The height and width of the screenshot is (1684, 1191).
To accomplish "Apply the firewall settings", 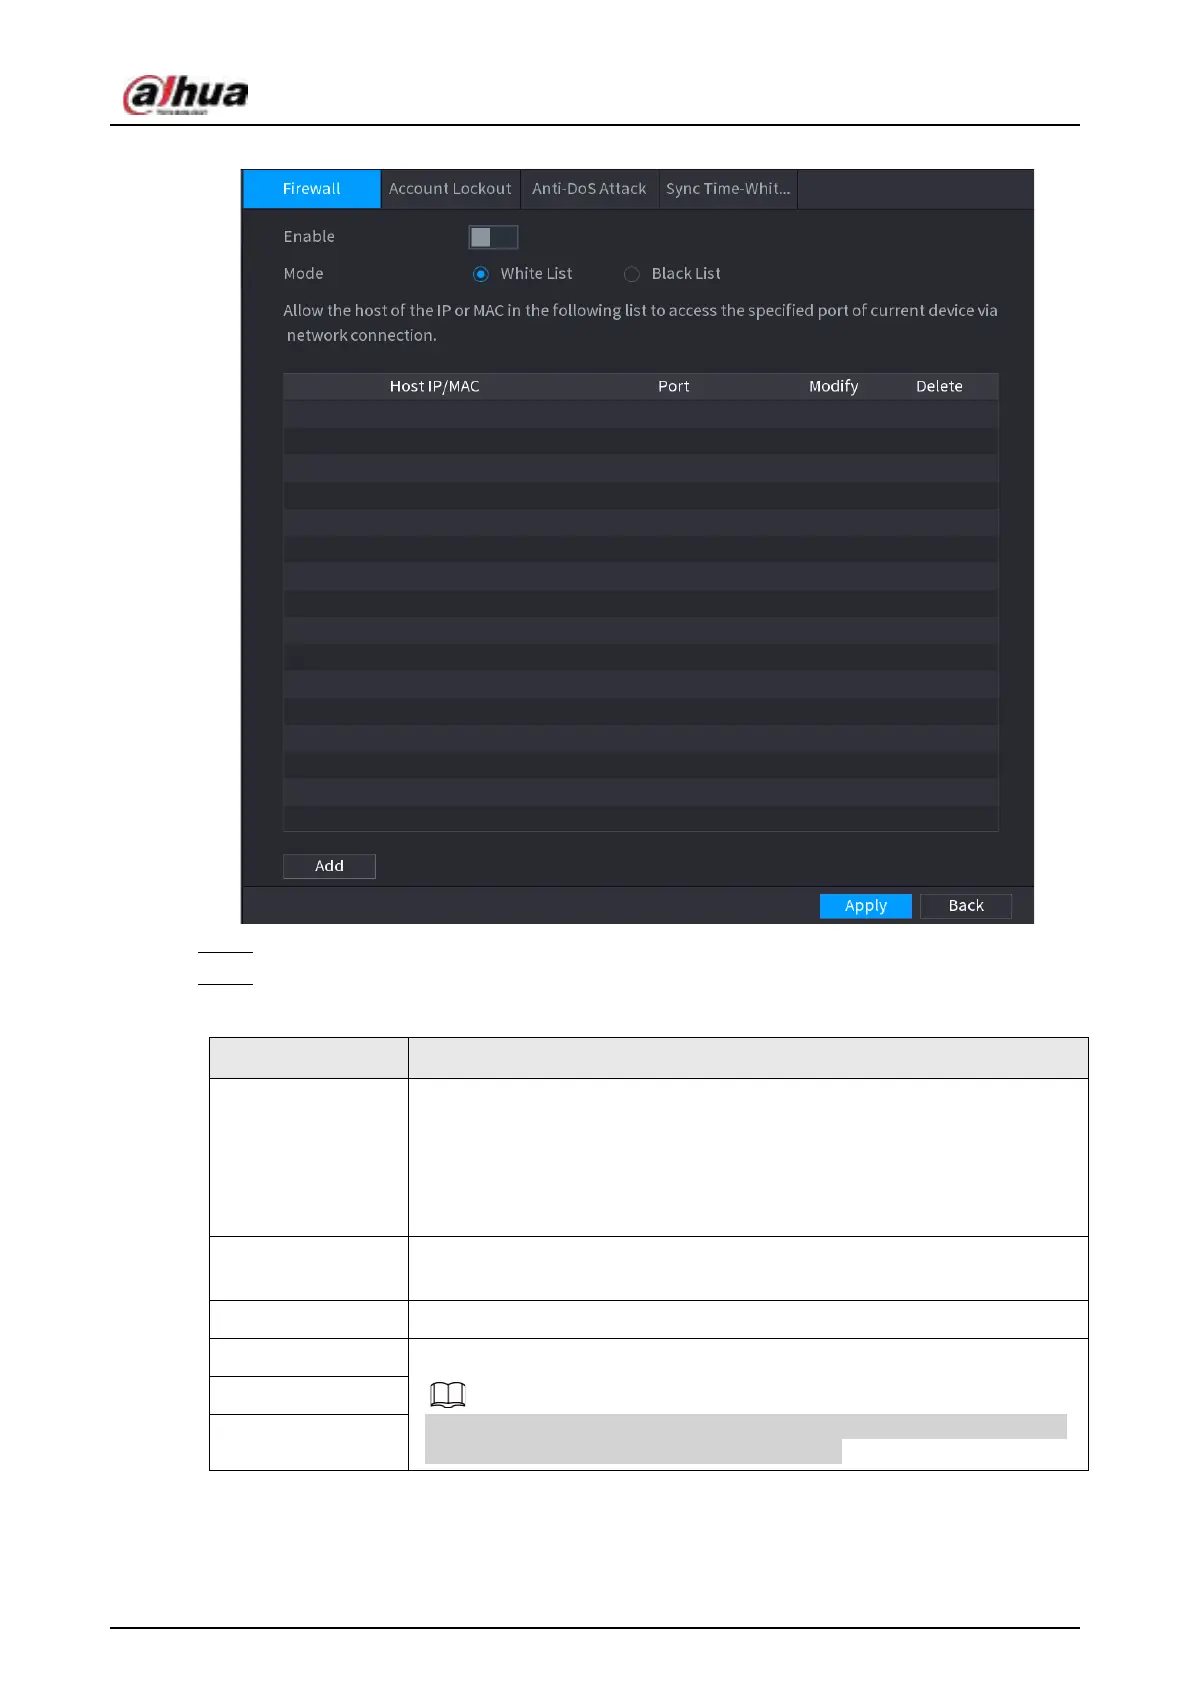I will coord(865,906).
